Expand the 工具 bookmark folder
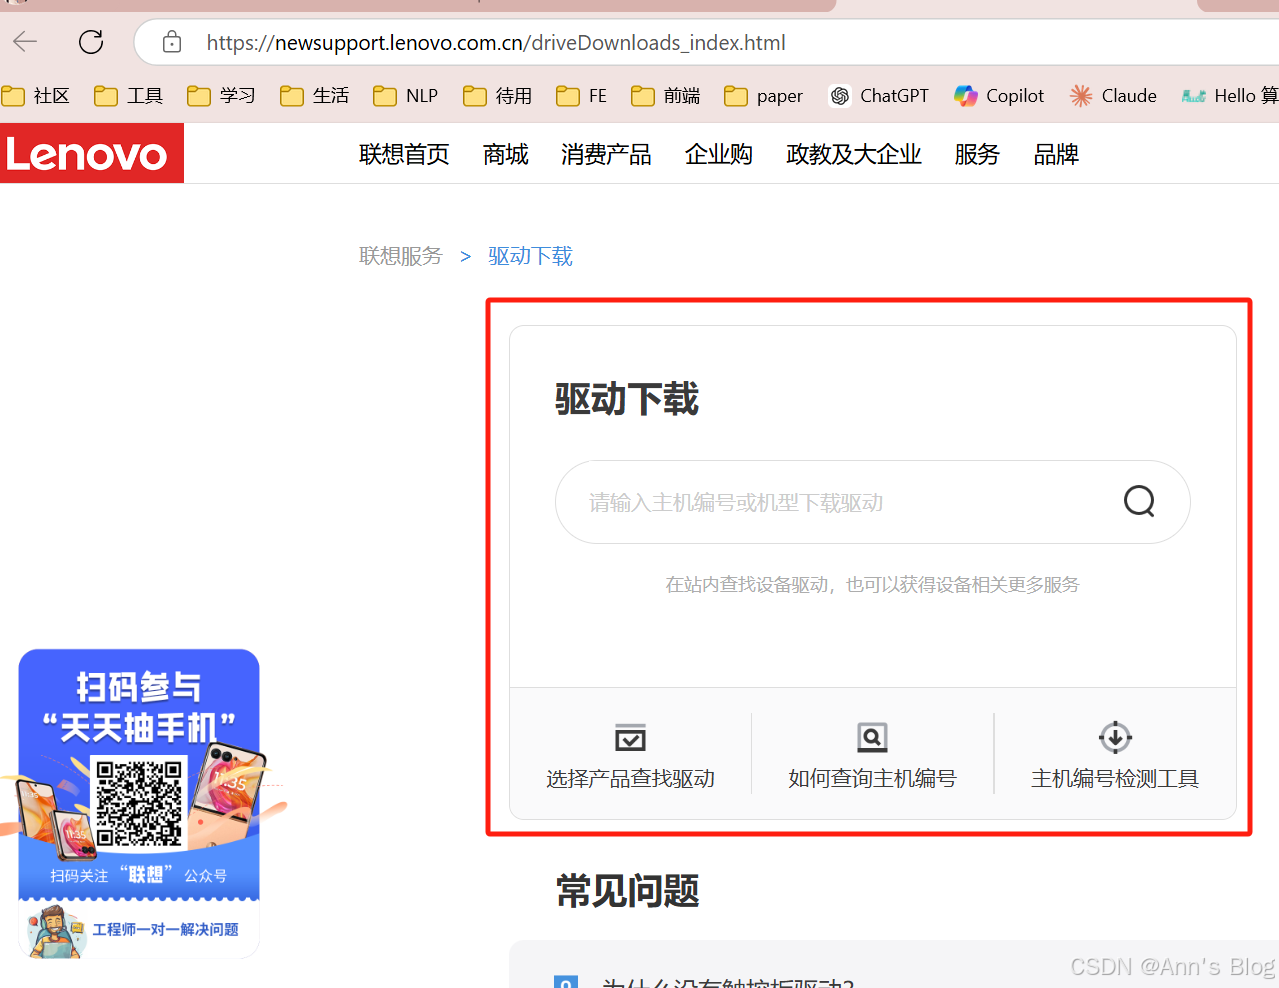 tap(129, 96)
